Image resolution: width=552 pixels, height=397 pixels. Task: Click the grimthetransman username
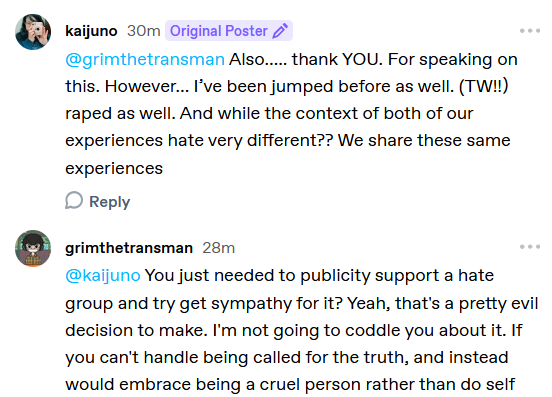(129, 248)
